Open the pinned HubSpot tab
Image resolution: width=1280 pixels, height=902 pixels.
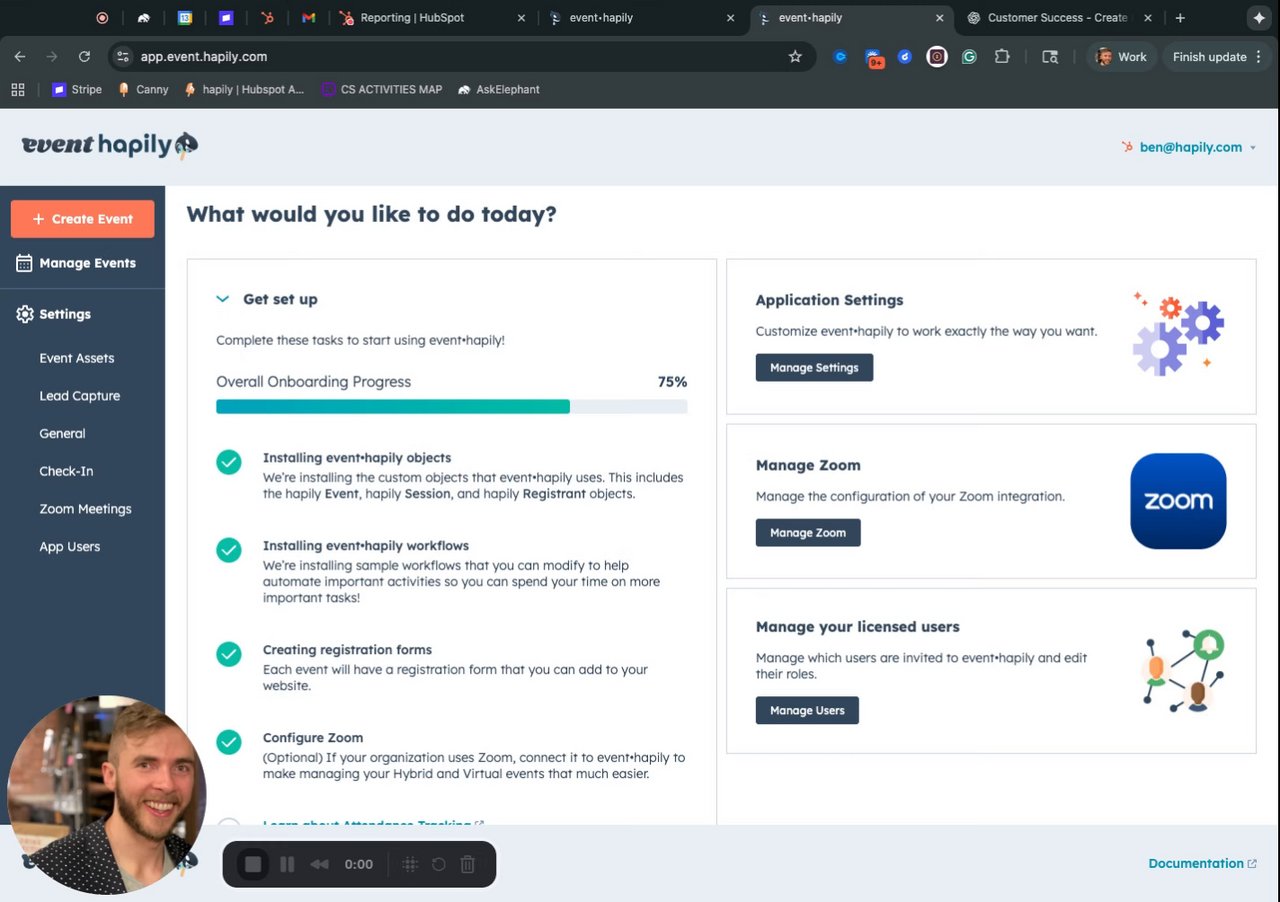[x=267, y=18]
